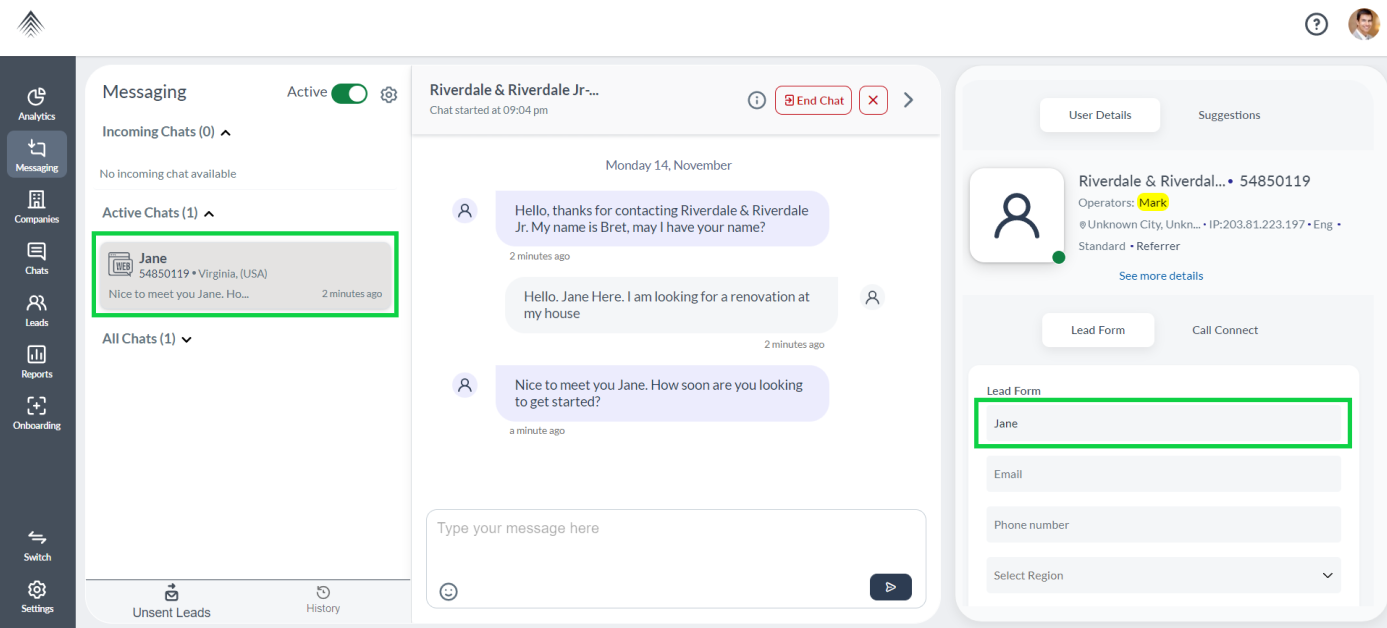
Task: Open the emoji picker in message box
Action: click(x=449, y=591)
